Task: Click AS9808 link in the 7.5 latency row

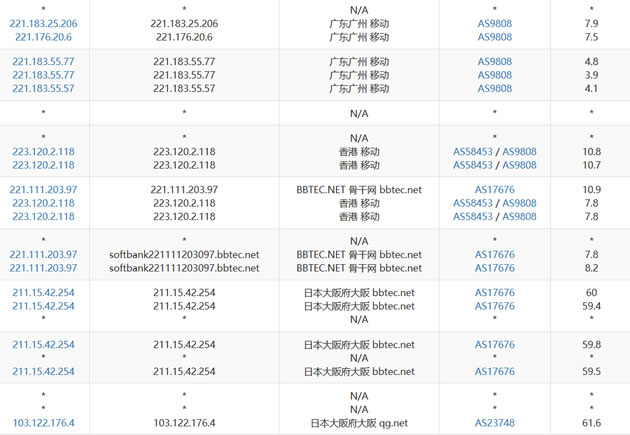Action: (x=494, y=37)
